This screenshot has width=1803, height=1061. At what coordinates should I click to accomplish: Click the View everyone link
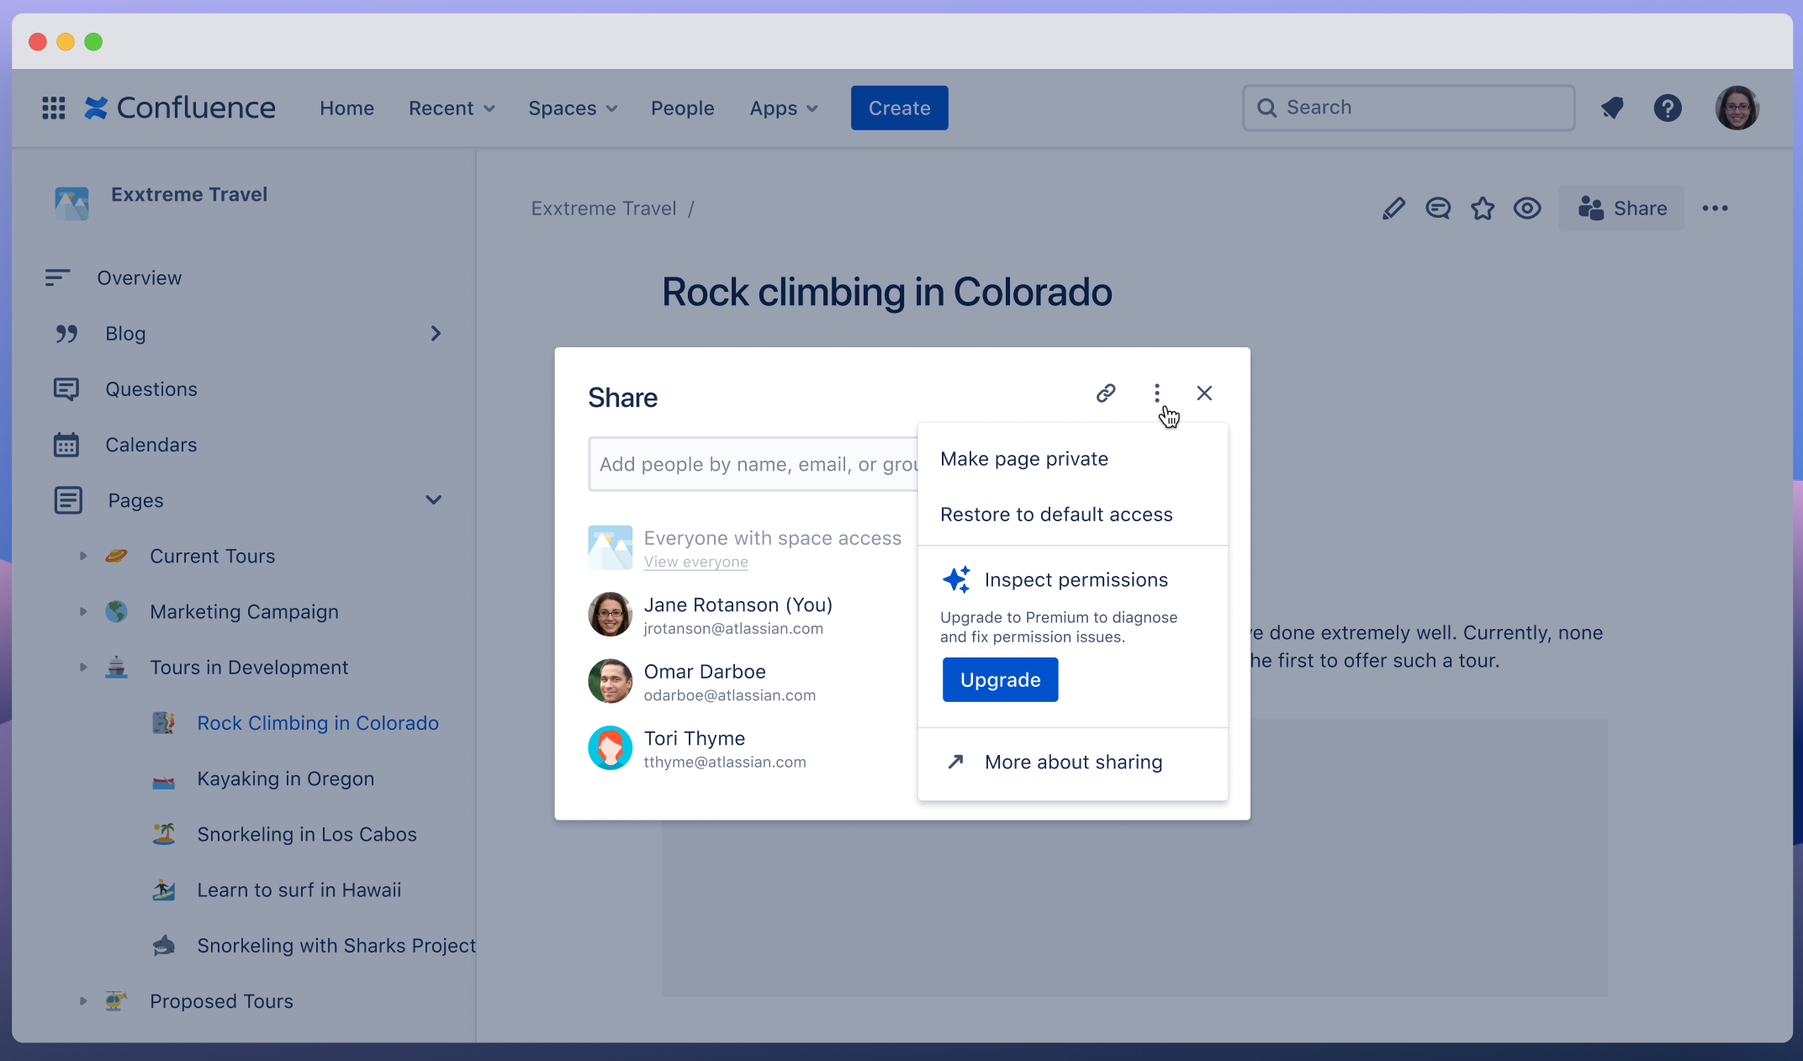pyautogui.click(x=696, y=562)
